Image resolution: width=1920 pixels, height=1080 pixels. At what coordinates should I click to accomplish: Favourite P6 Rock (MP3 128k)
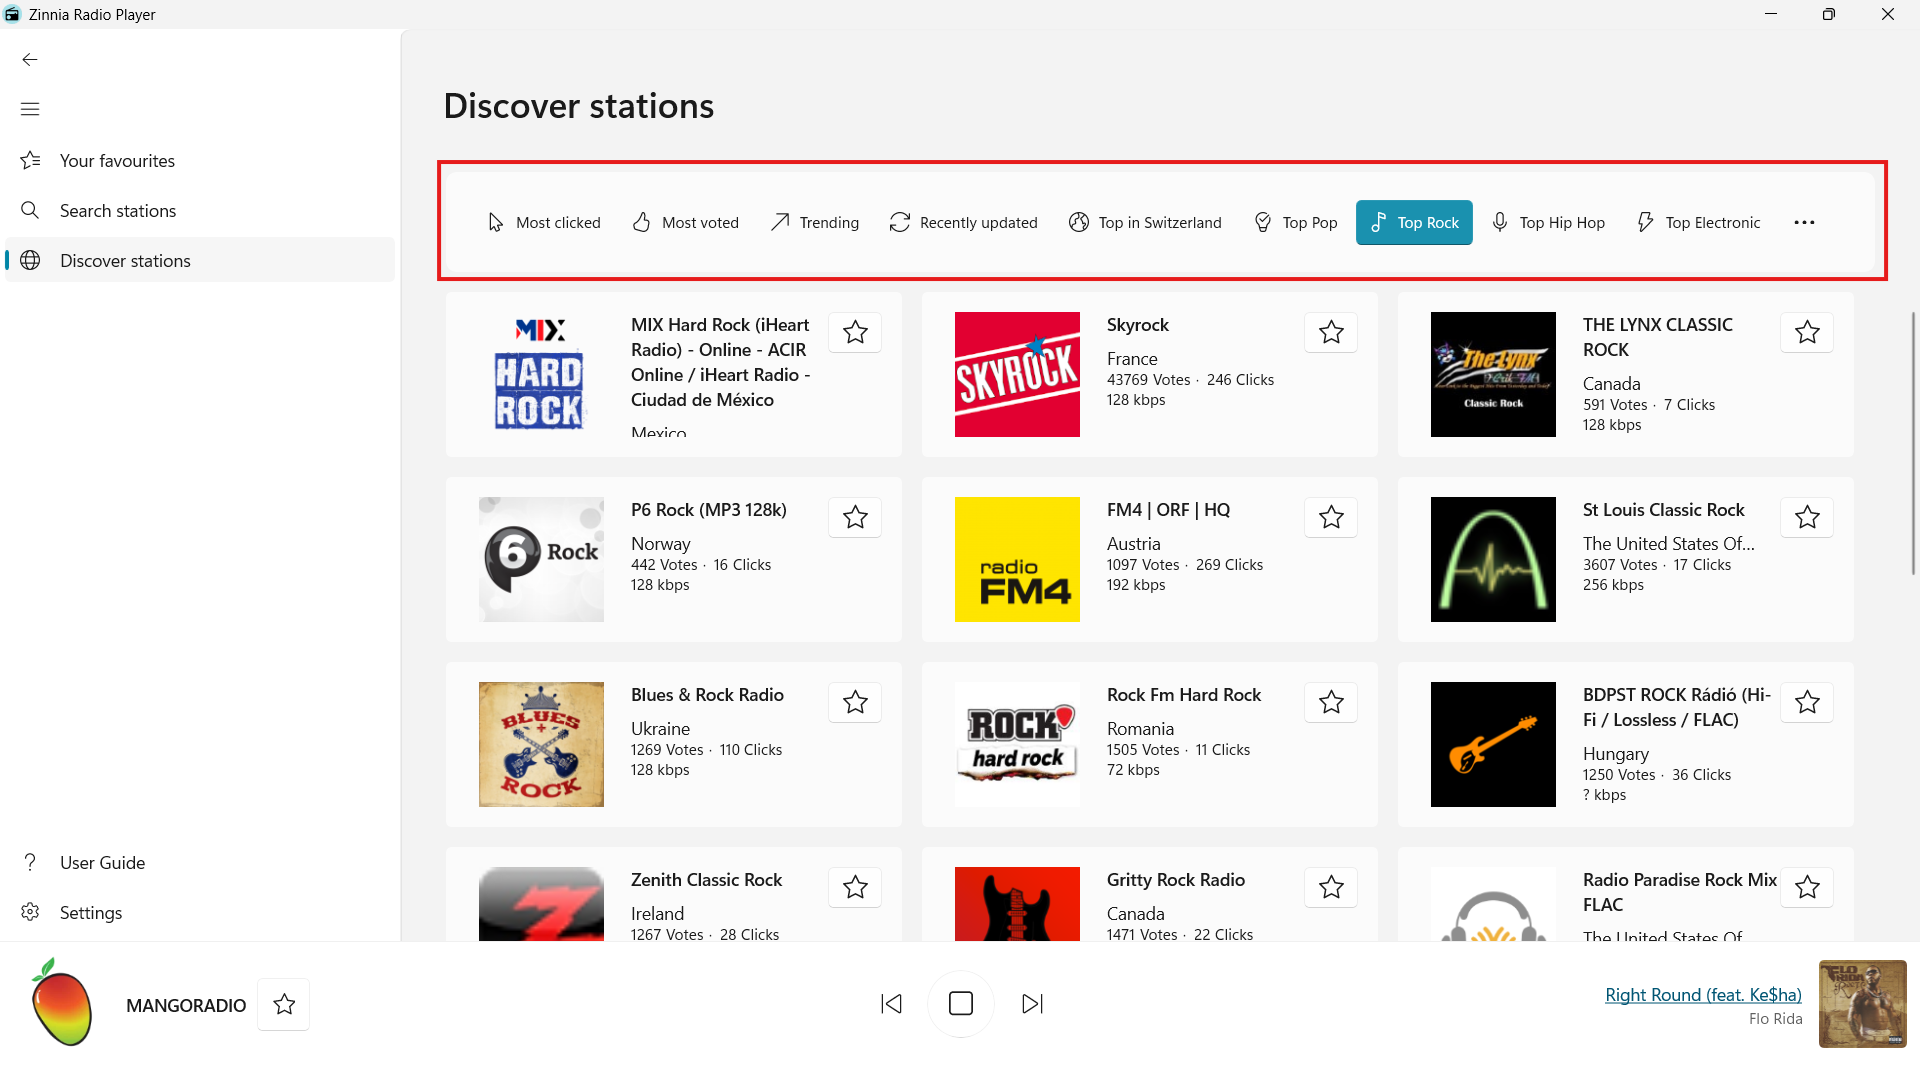(855, 517)
